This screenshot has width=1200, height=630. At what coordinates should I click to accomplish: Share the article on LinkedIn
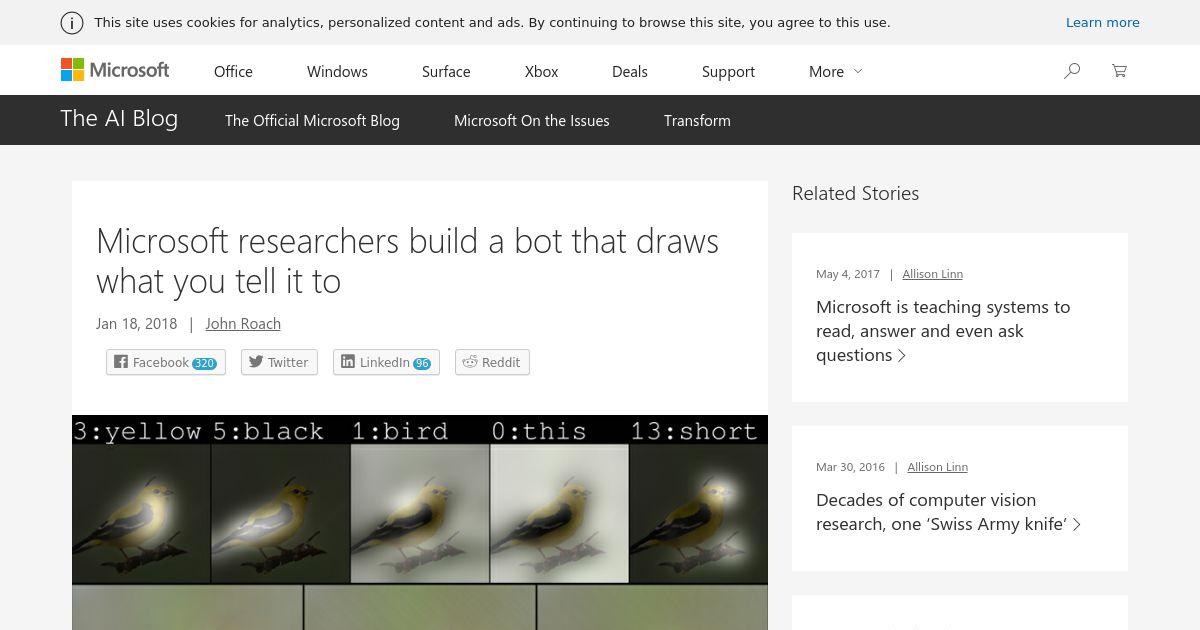(x=386, y=362)
